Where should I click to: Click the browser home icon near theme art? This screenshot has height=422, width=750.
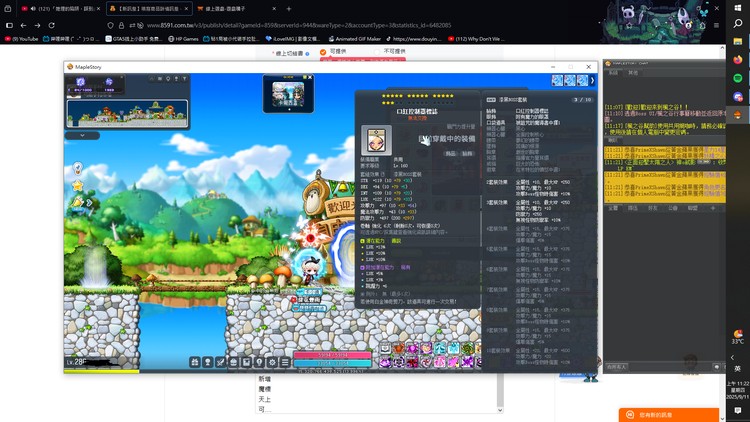pos(702,25)
